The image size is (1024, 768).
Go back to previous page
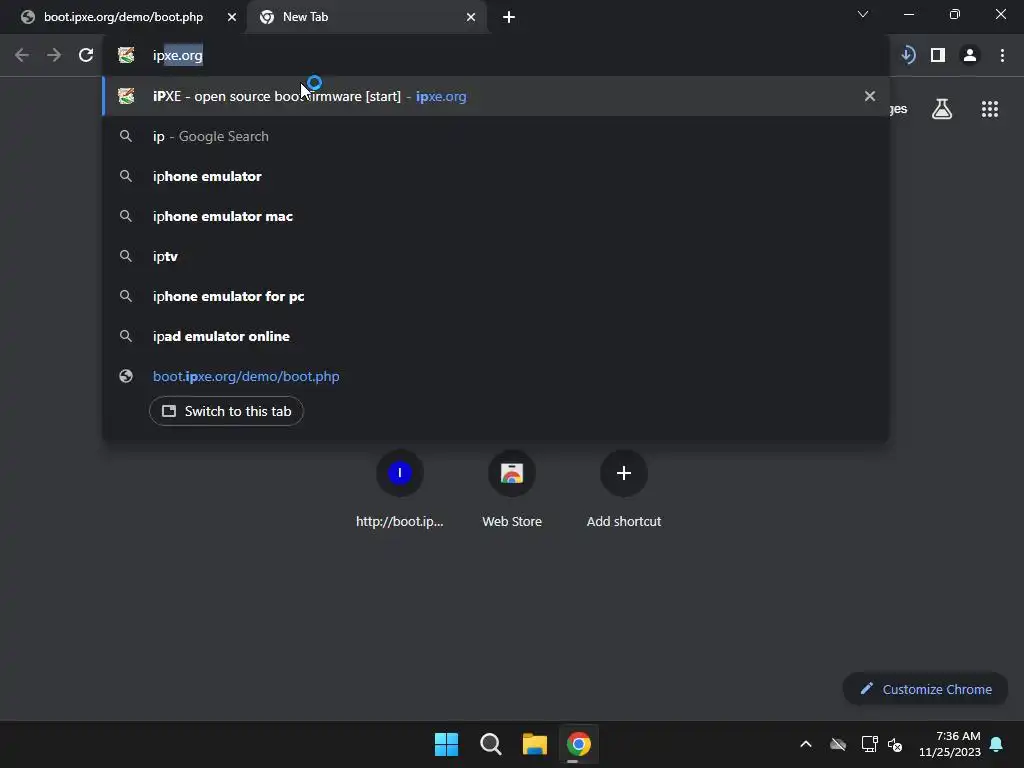[22, 56]
